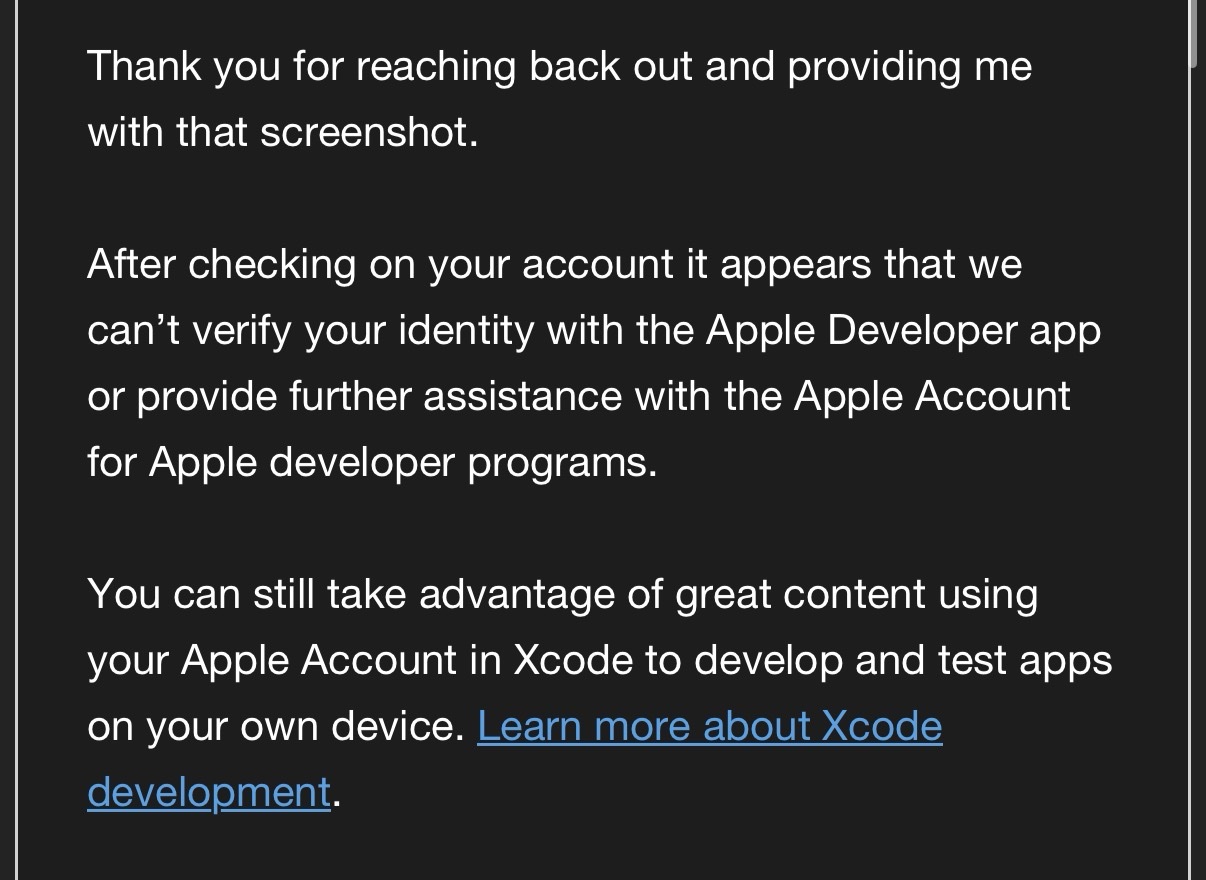The width and height of the screenshot is (1206, 880).
Task: Click the phrase "Apple Developer app"
Action: coord(903,331)
